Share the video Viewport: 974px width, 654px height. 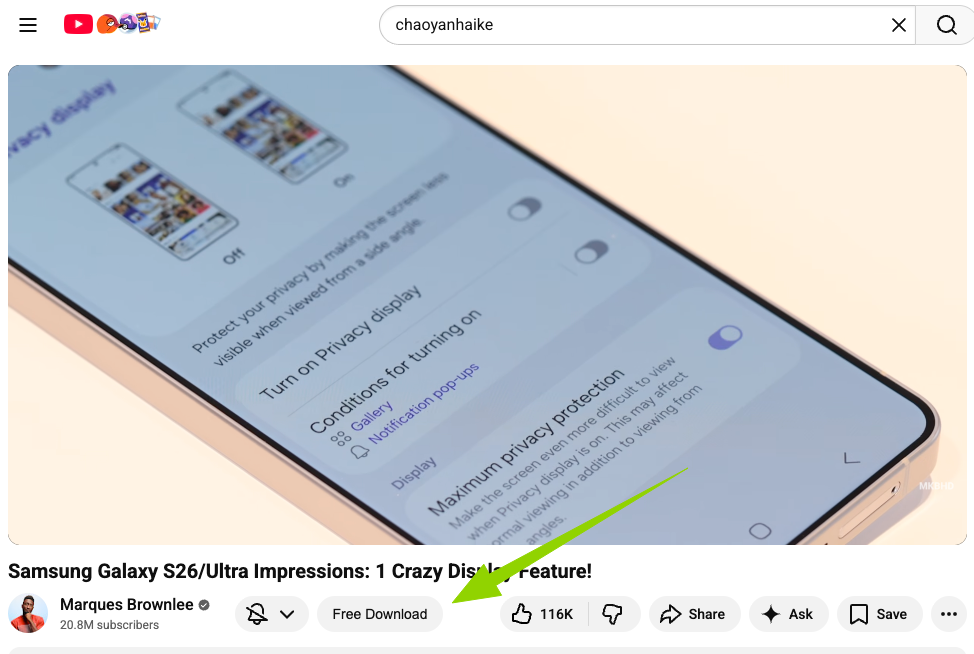coord(694,614)
